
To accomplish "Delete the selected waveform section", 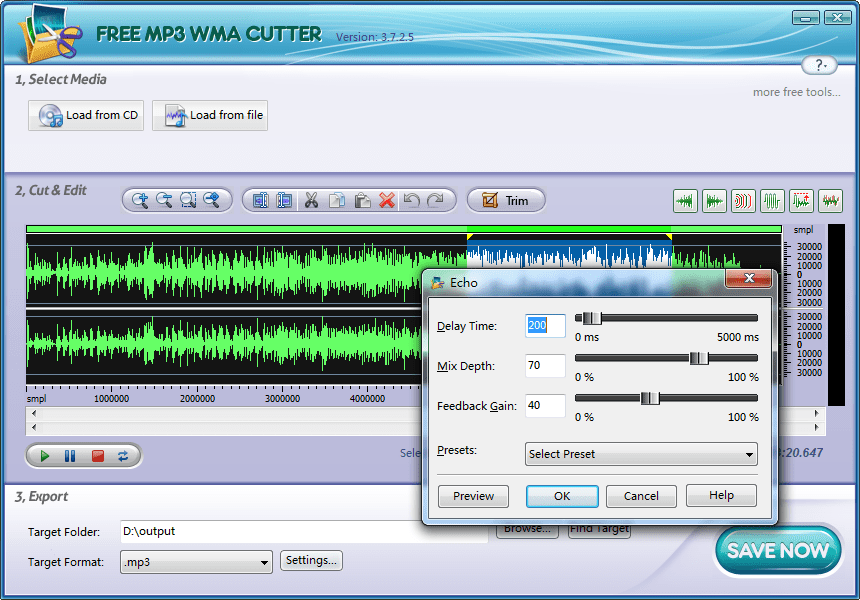I will pos(389,200).
